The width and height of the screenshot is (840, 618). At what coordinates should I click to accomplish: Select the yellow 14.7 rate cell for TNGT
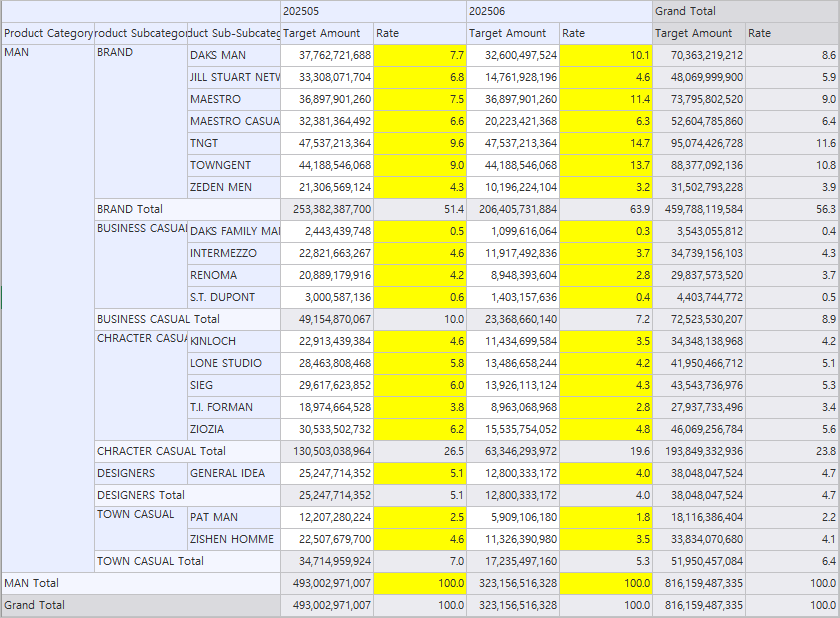(606, 143)
